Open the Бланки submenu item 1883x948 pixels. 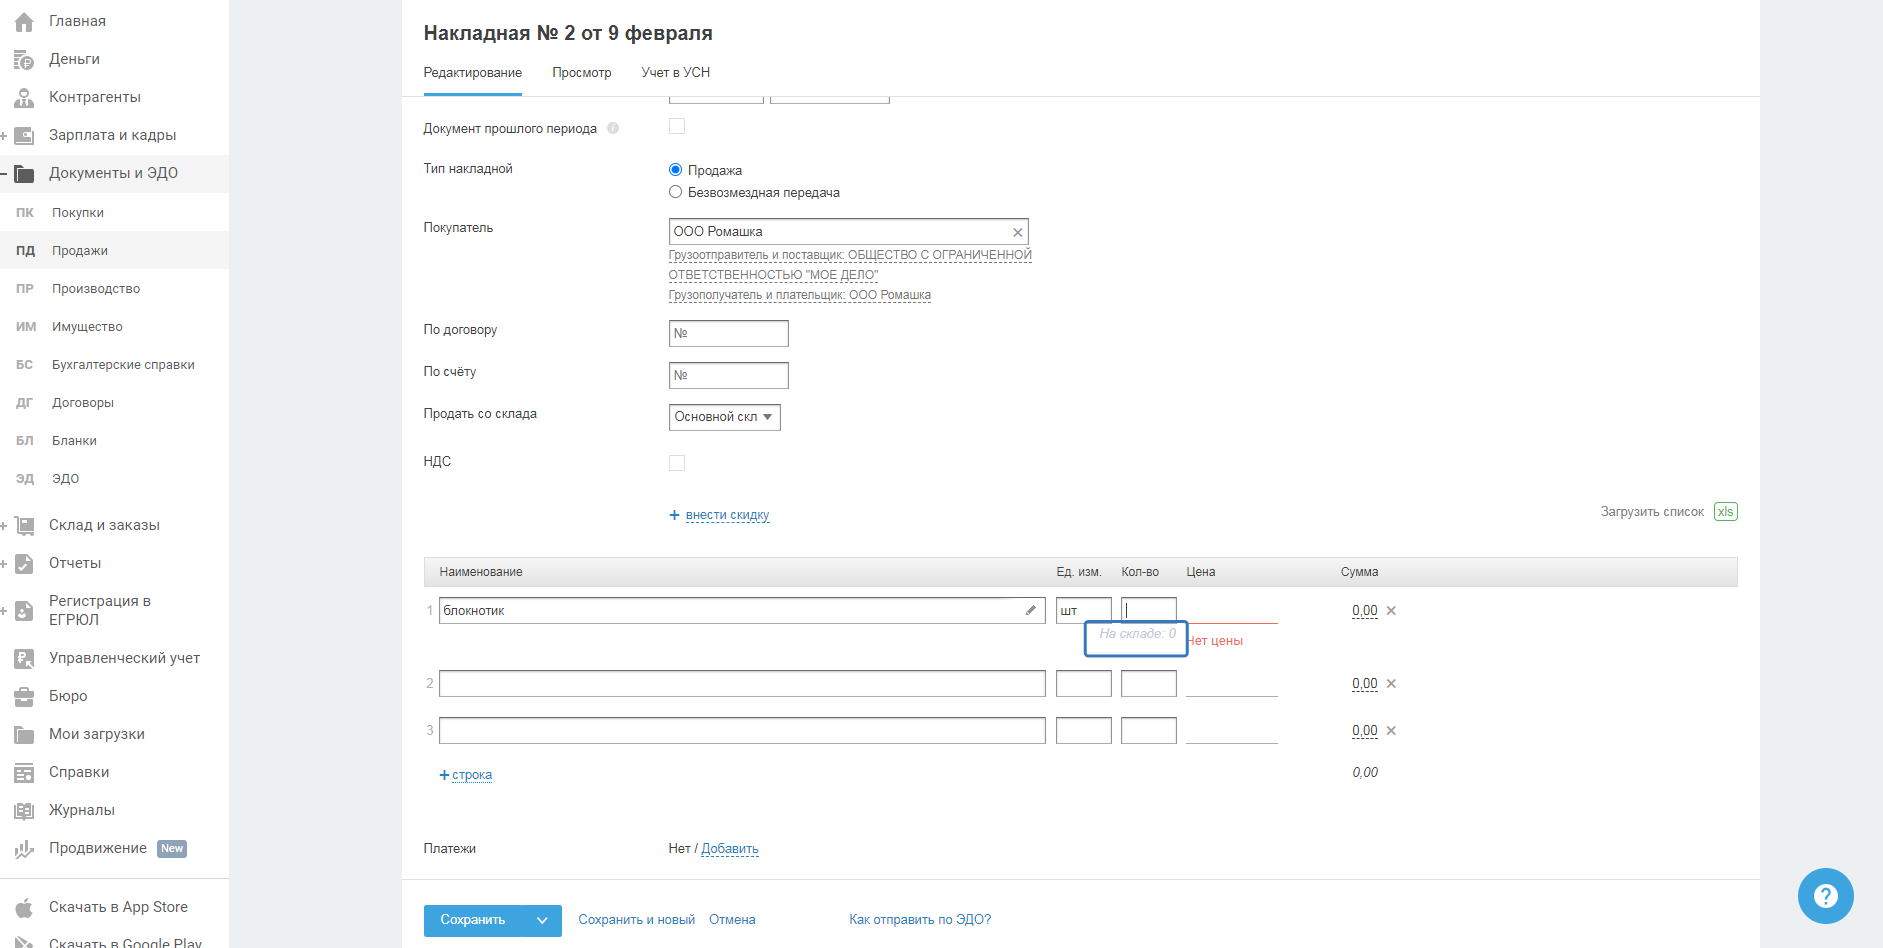[114, 441]
